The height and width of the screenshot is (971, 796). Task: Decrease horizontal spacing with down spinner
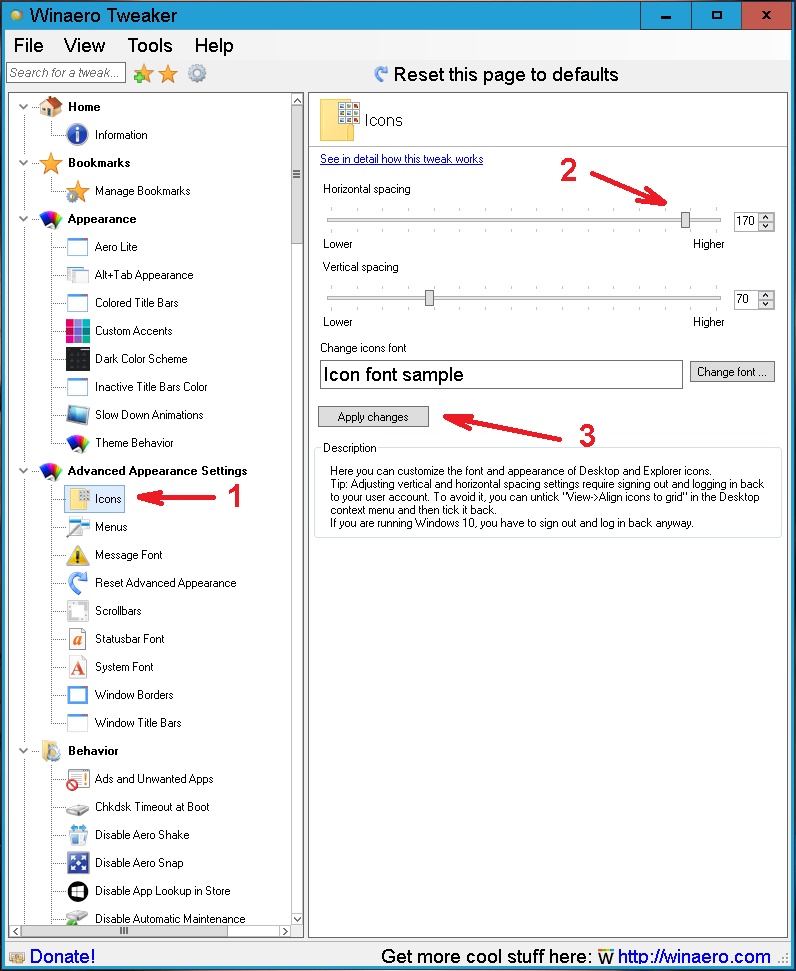click(766, 225)
